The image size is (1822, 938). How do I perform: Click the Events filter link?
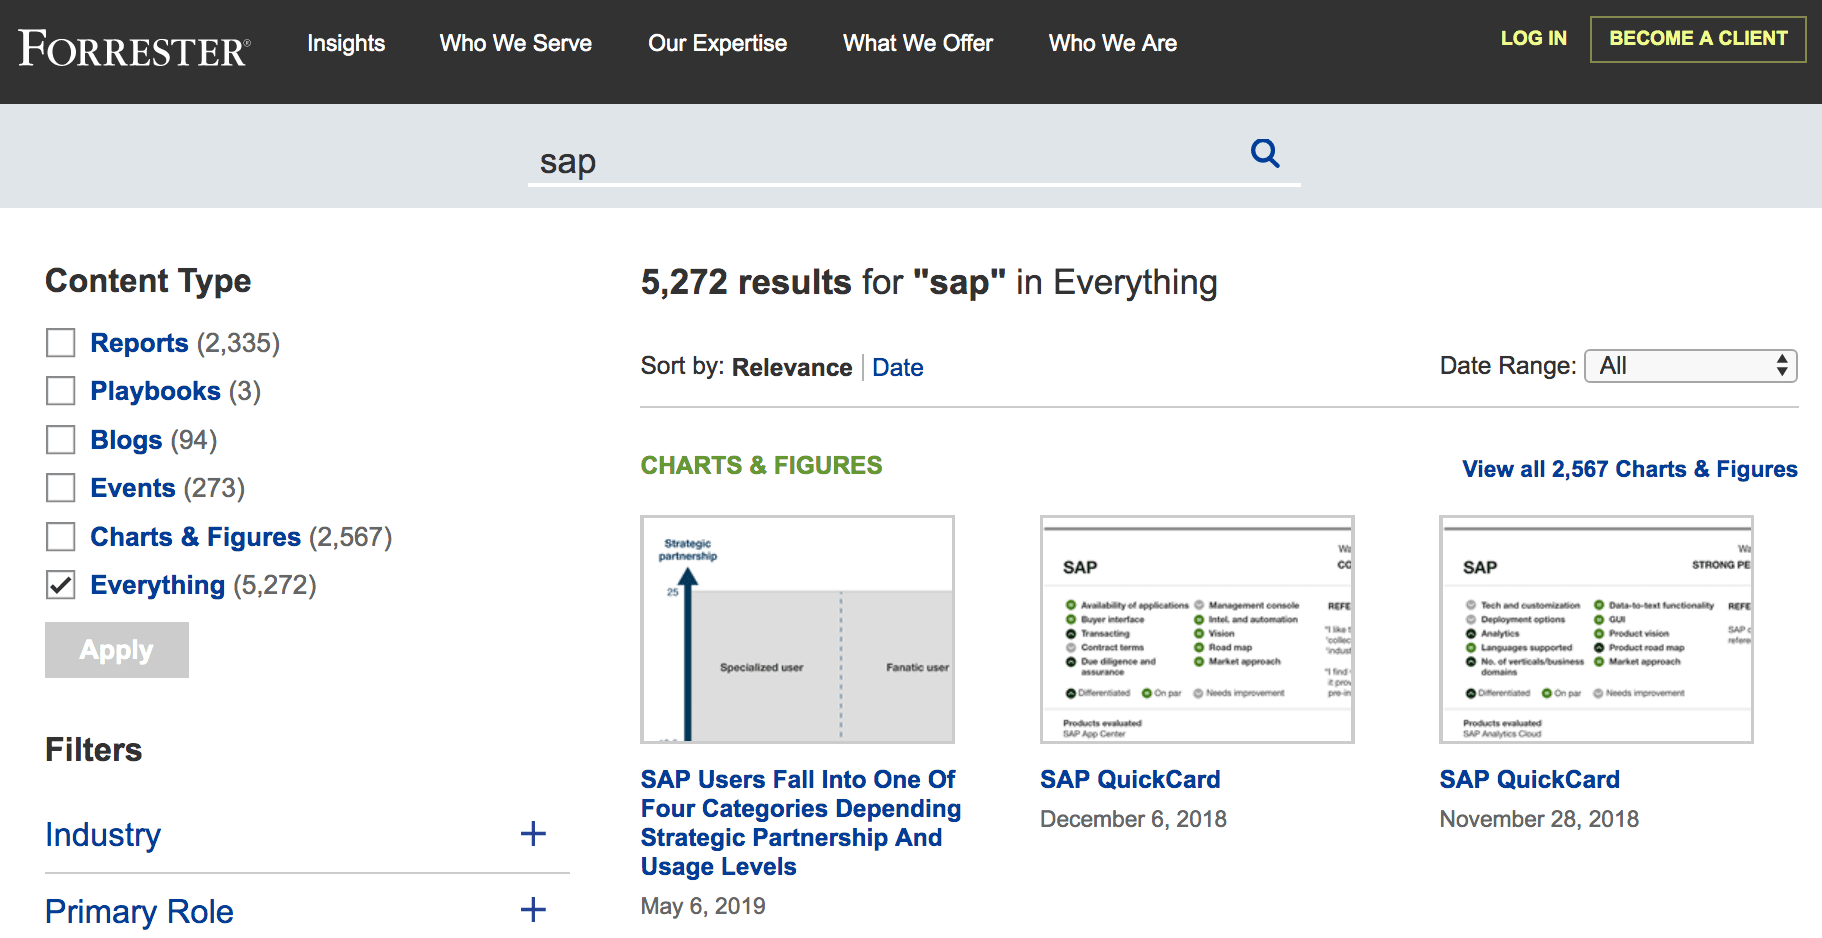(x=133, y=488)
